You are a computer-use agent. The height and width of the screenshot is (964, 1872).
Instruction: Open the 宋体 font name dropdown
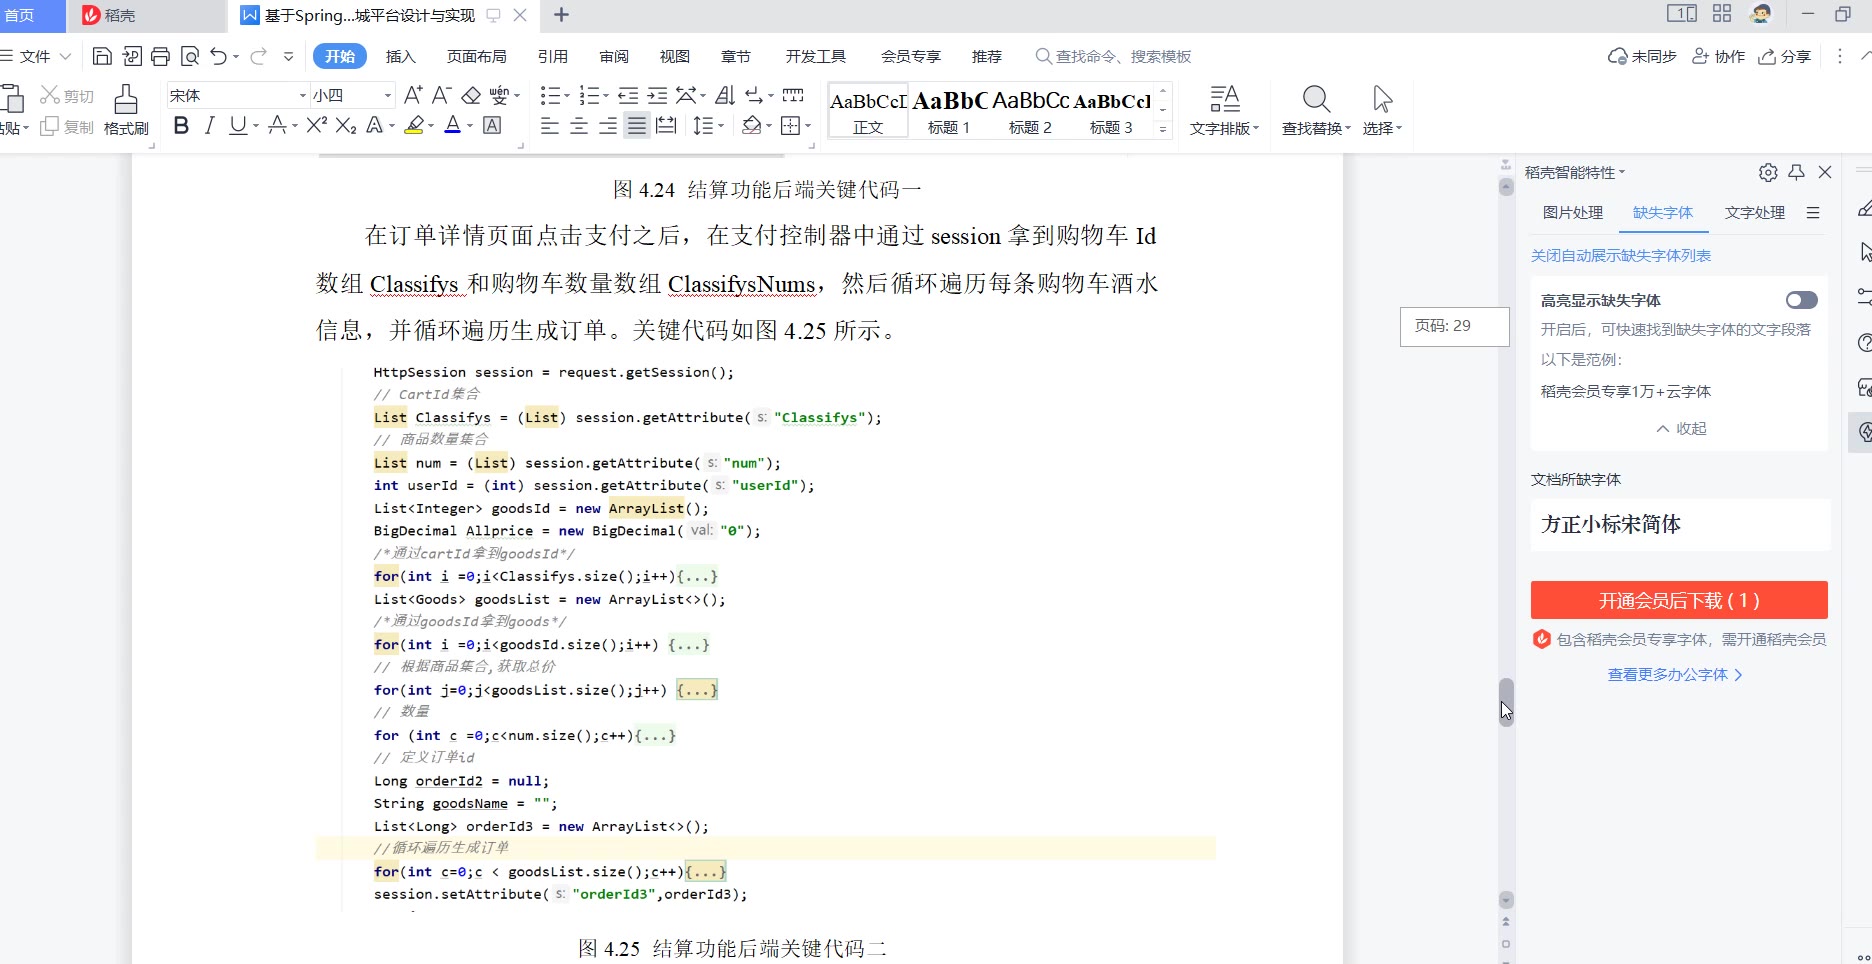(x=302, y=96)
